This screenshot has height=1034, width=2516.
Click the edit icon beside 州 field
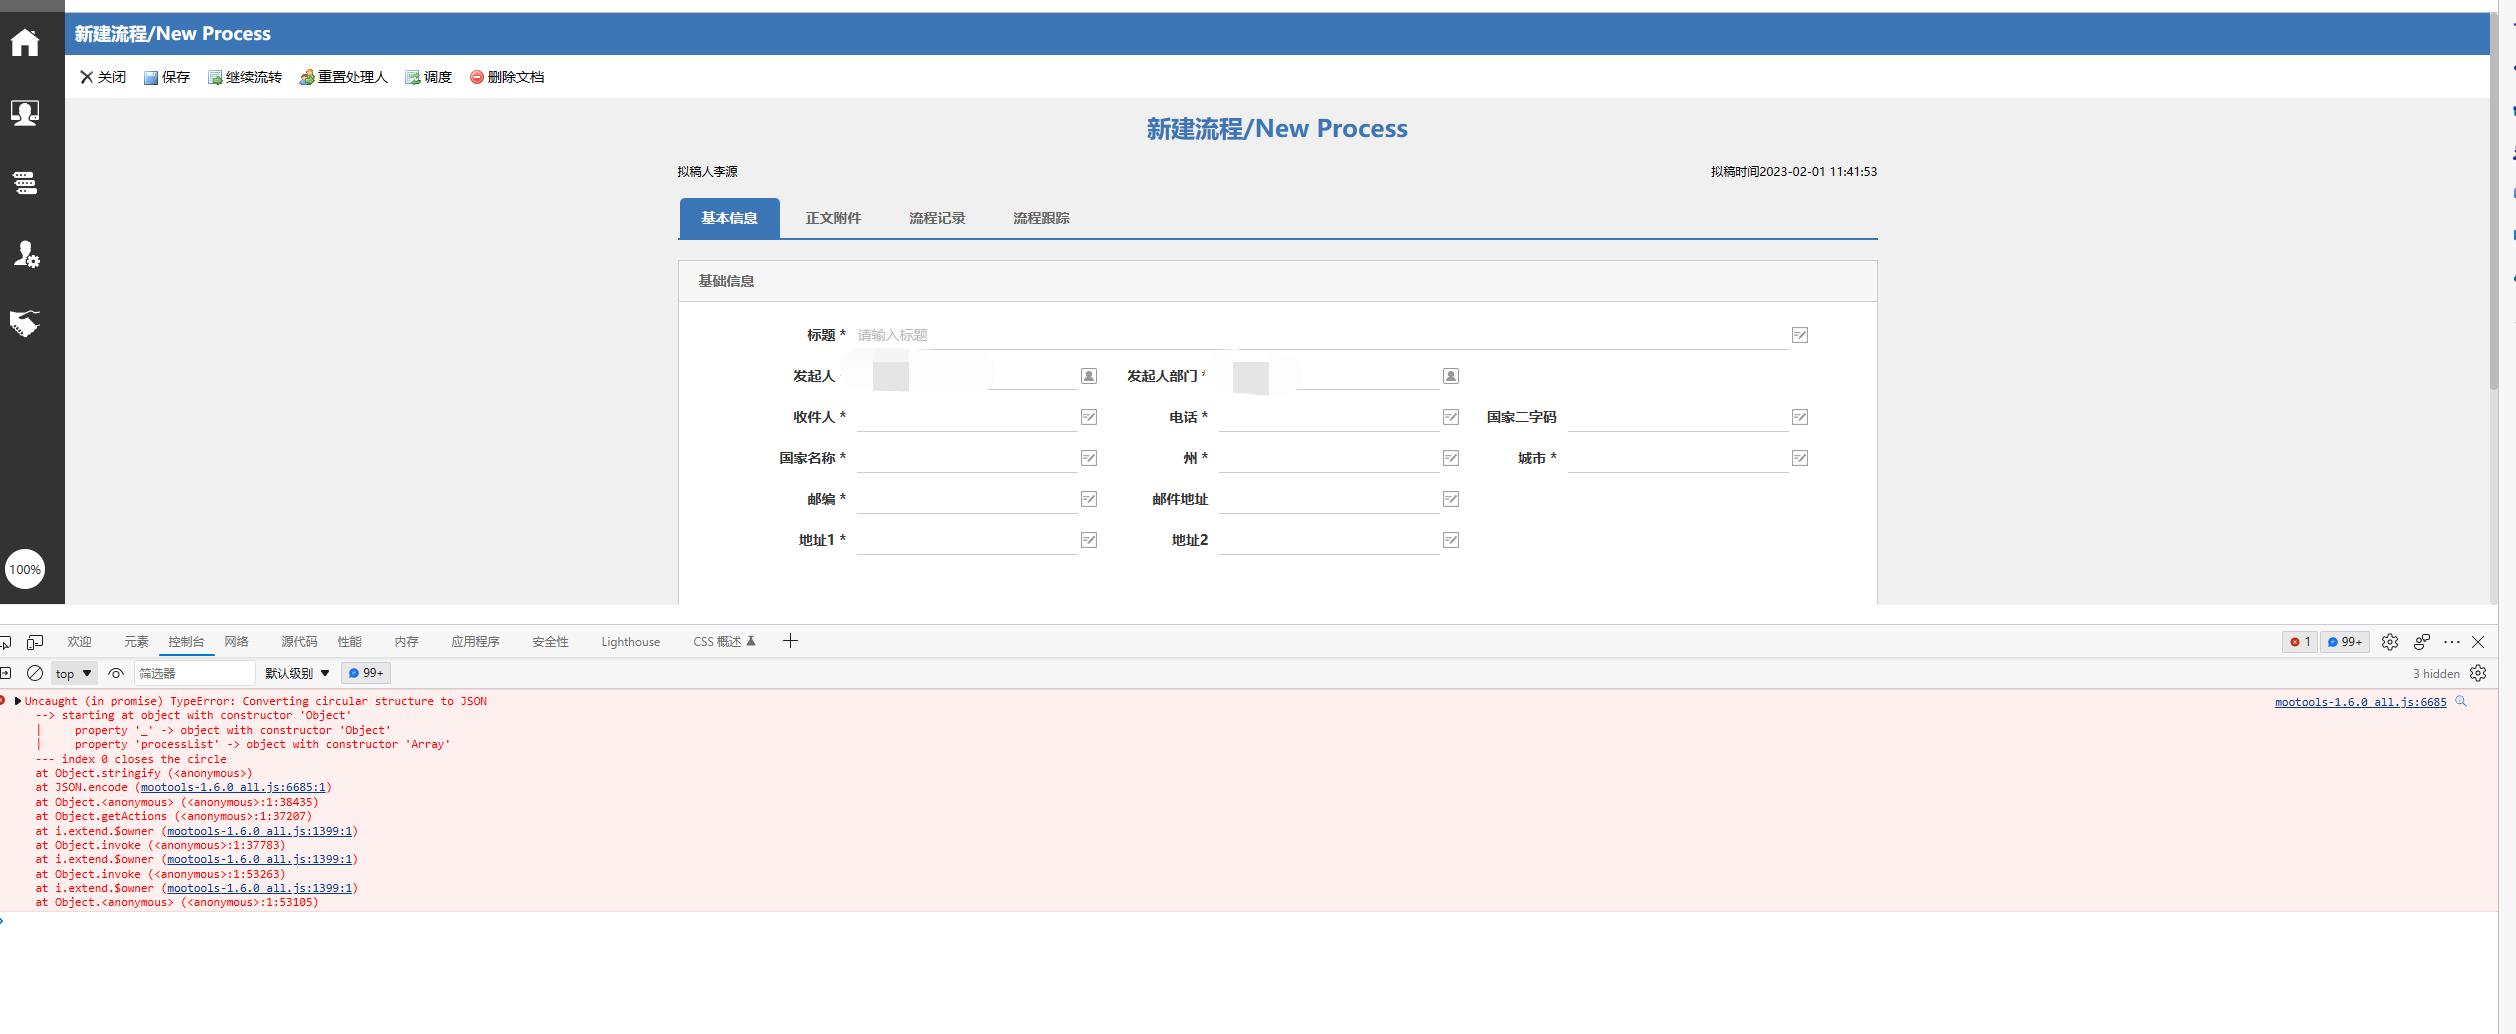(x=1451, y=458)
